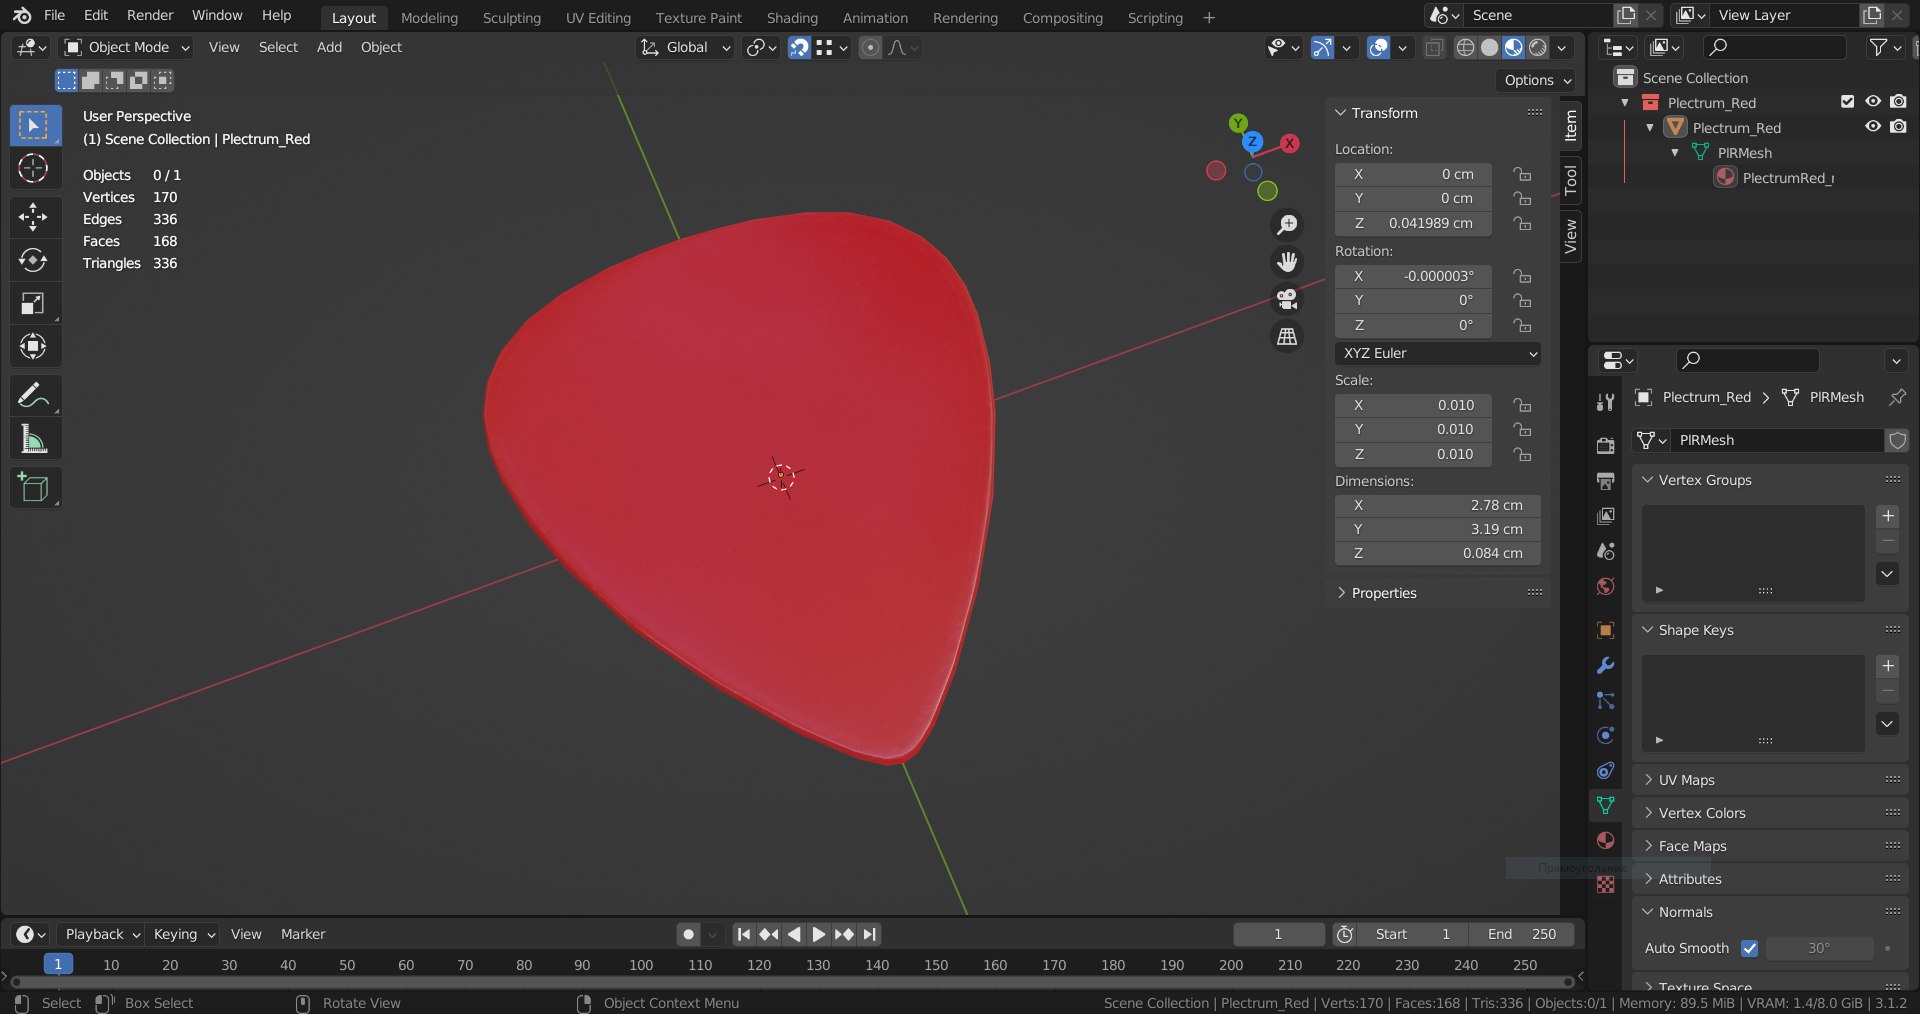Toggle auto keying record button

pos(688,934)
